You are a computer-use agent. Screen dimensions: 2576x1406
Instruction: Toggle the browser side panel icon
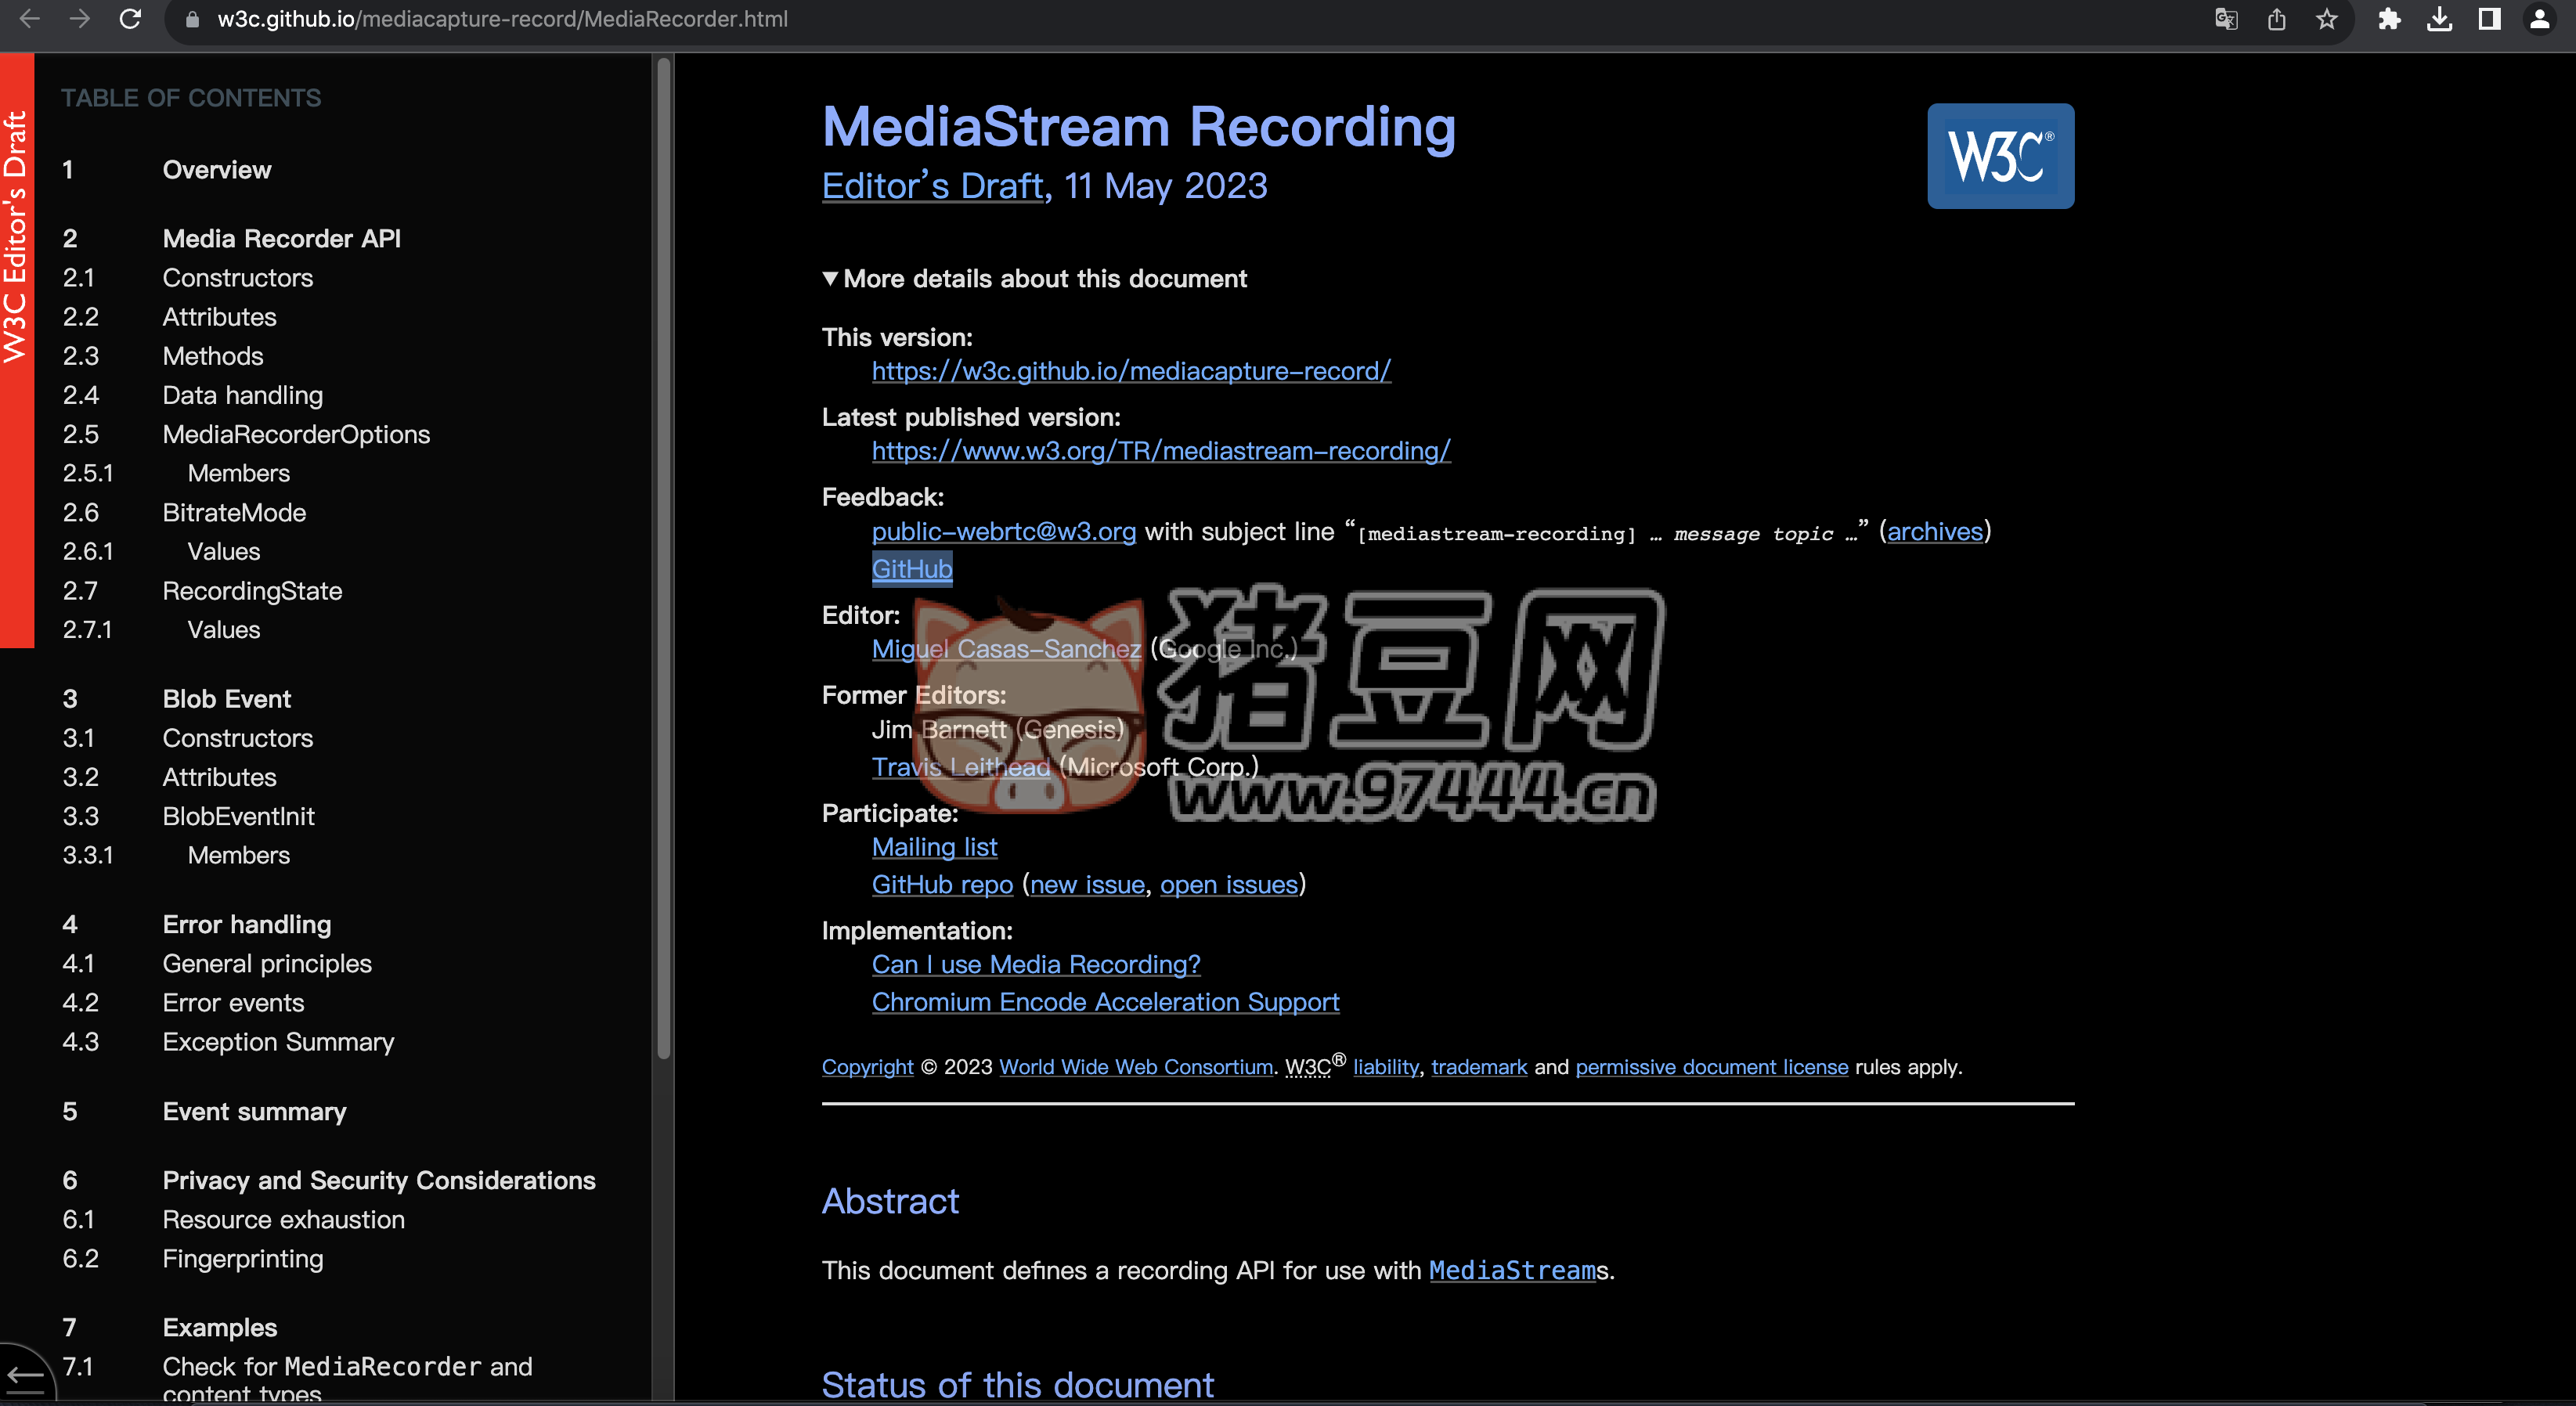click(2489, 19)
